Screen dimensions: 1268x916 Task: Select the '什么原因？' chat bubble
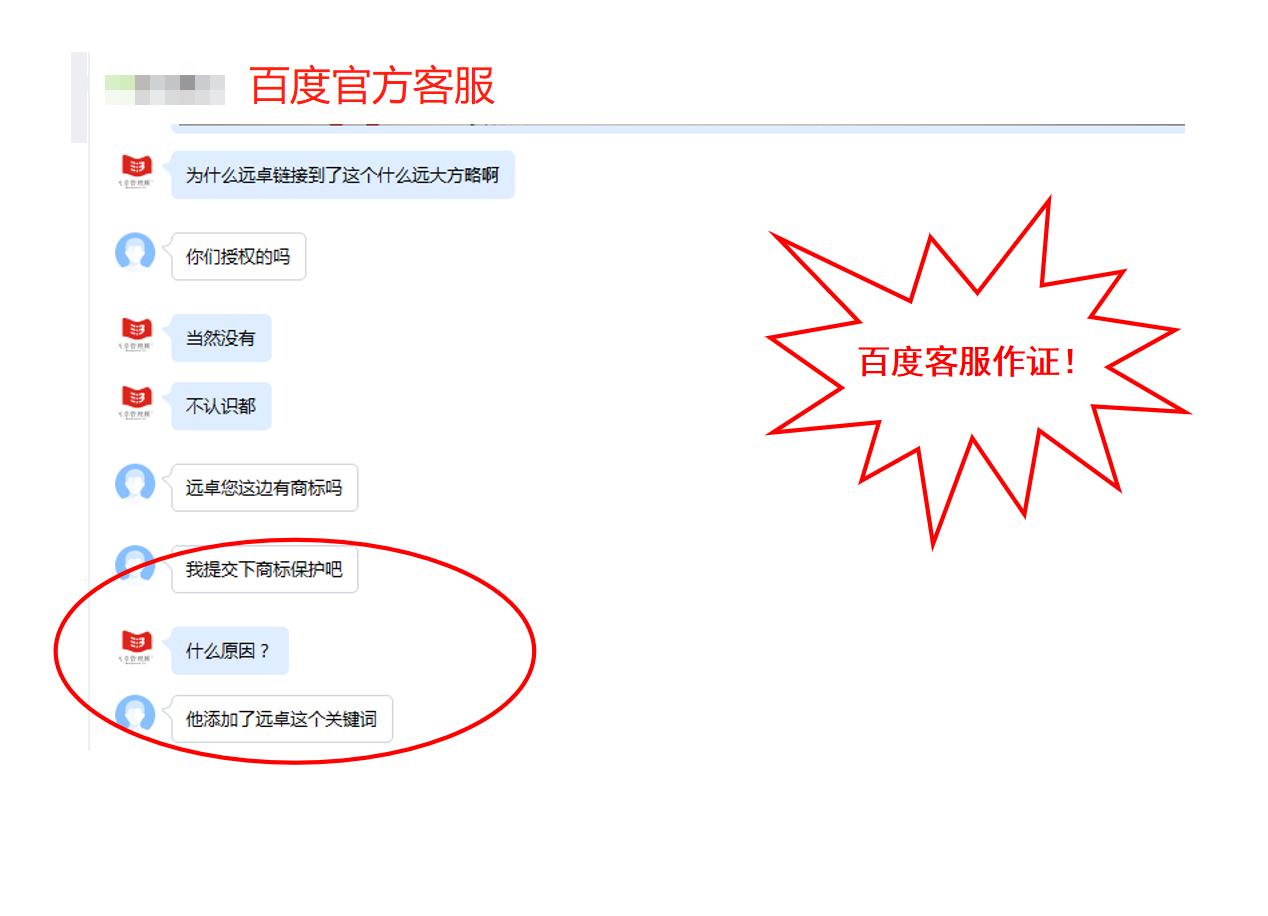[229, 651]
